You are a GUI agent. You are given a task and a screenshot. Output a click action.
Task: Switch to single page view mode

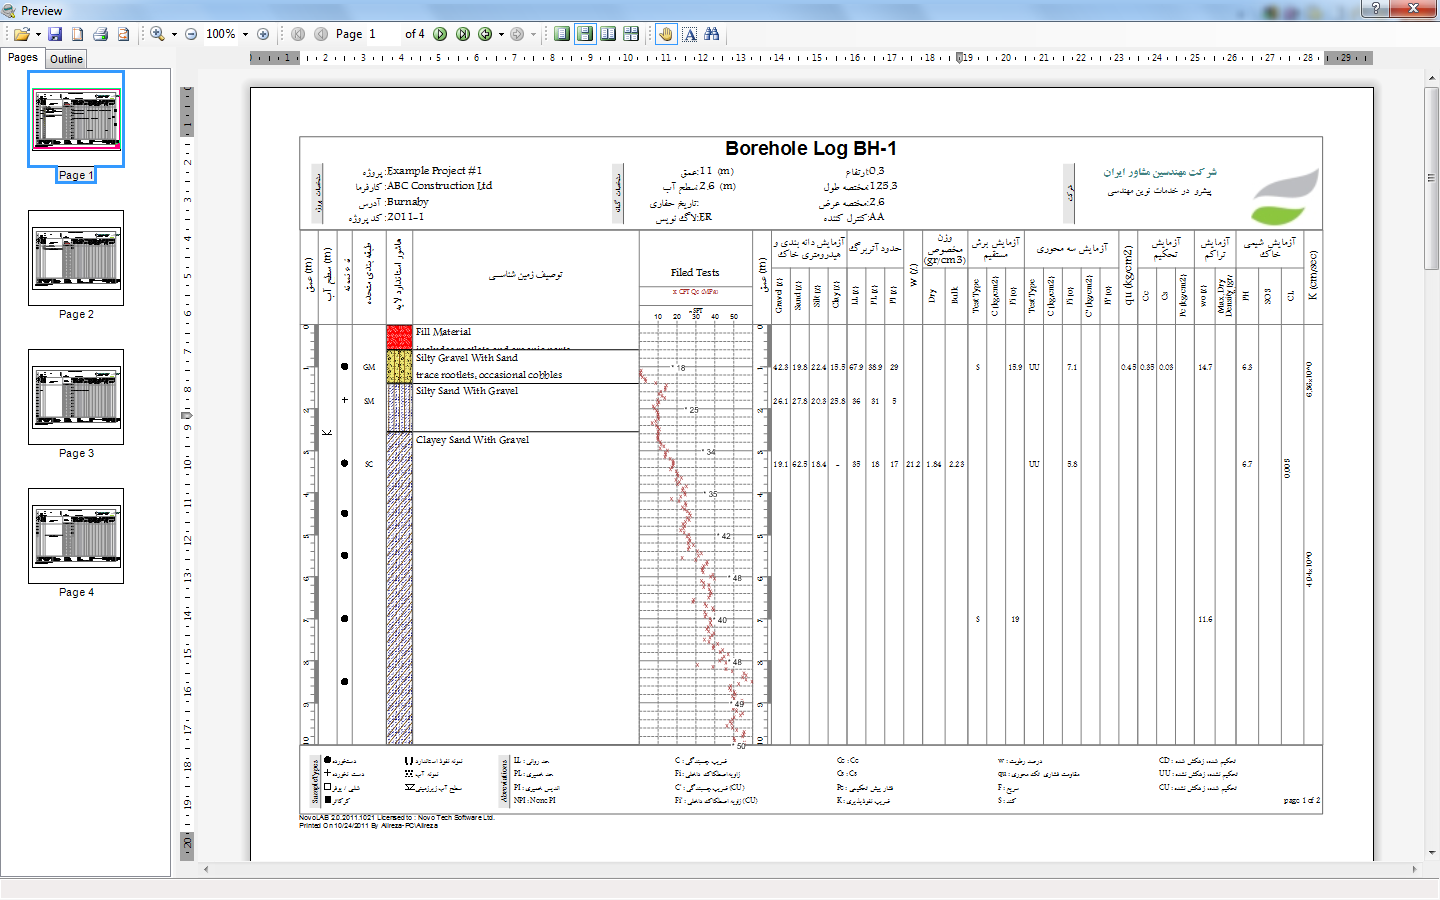pyautogui.click(x=562, y=34)
